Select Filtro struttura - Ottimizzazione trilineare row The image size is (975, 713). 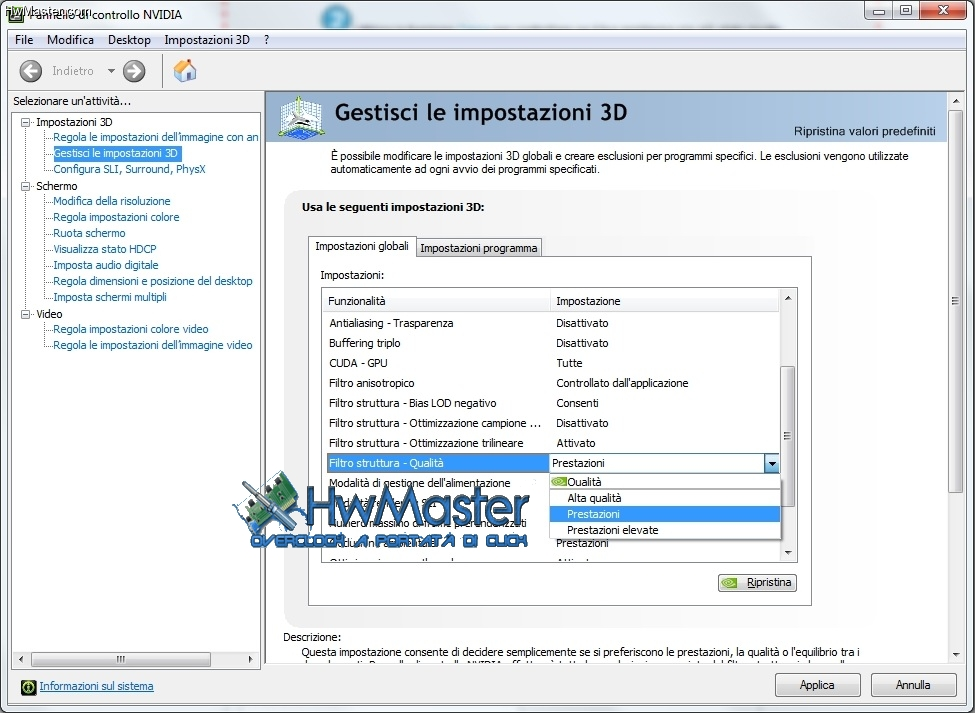click(x=552, y=443)
